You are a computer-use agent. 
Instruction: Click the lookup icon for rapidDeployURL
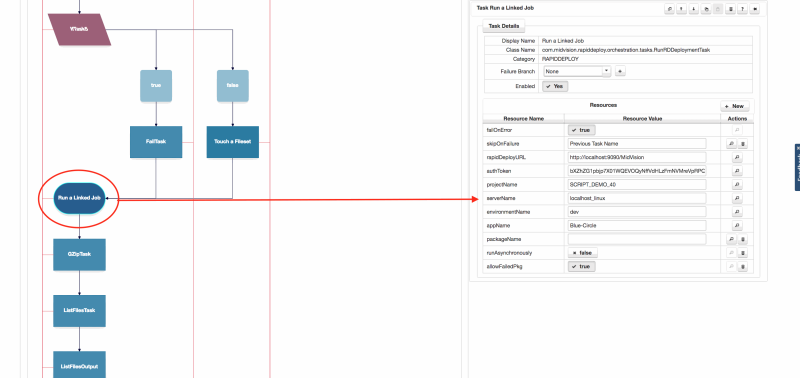(737, 158)
